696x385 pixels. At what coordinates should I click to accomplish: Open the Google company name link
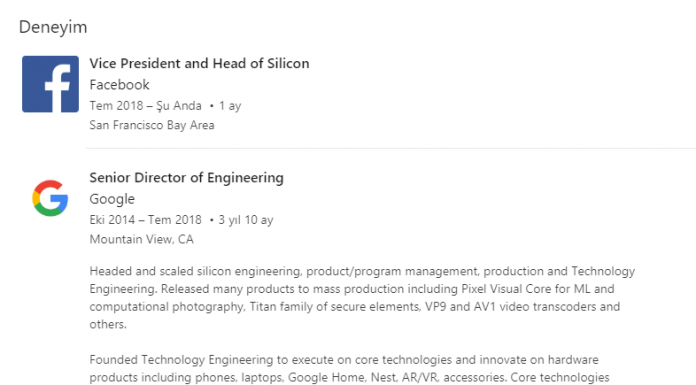[112, 199]
